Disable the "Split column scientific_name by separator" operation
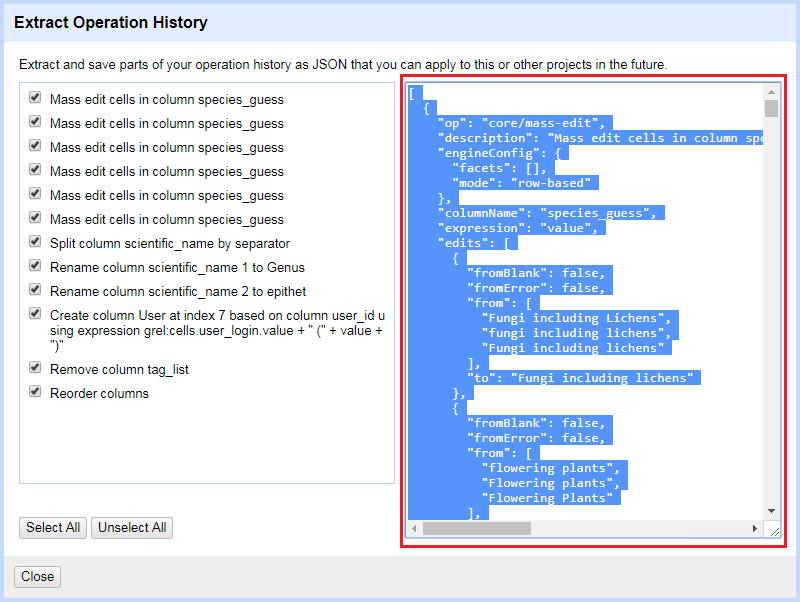This screenshot has height=602, width=800. tap(35, 243)
